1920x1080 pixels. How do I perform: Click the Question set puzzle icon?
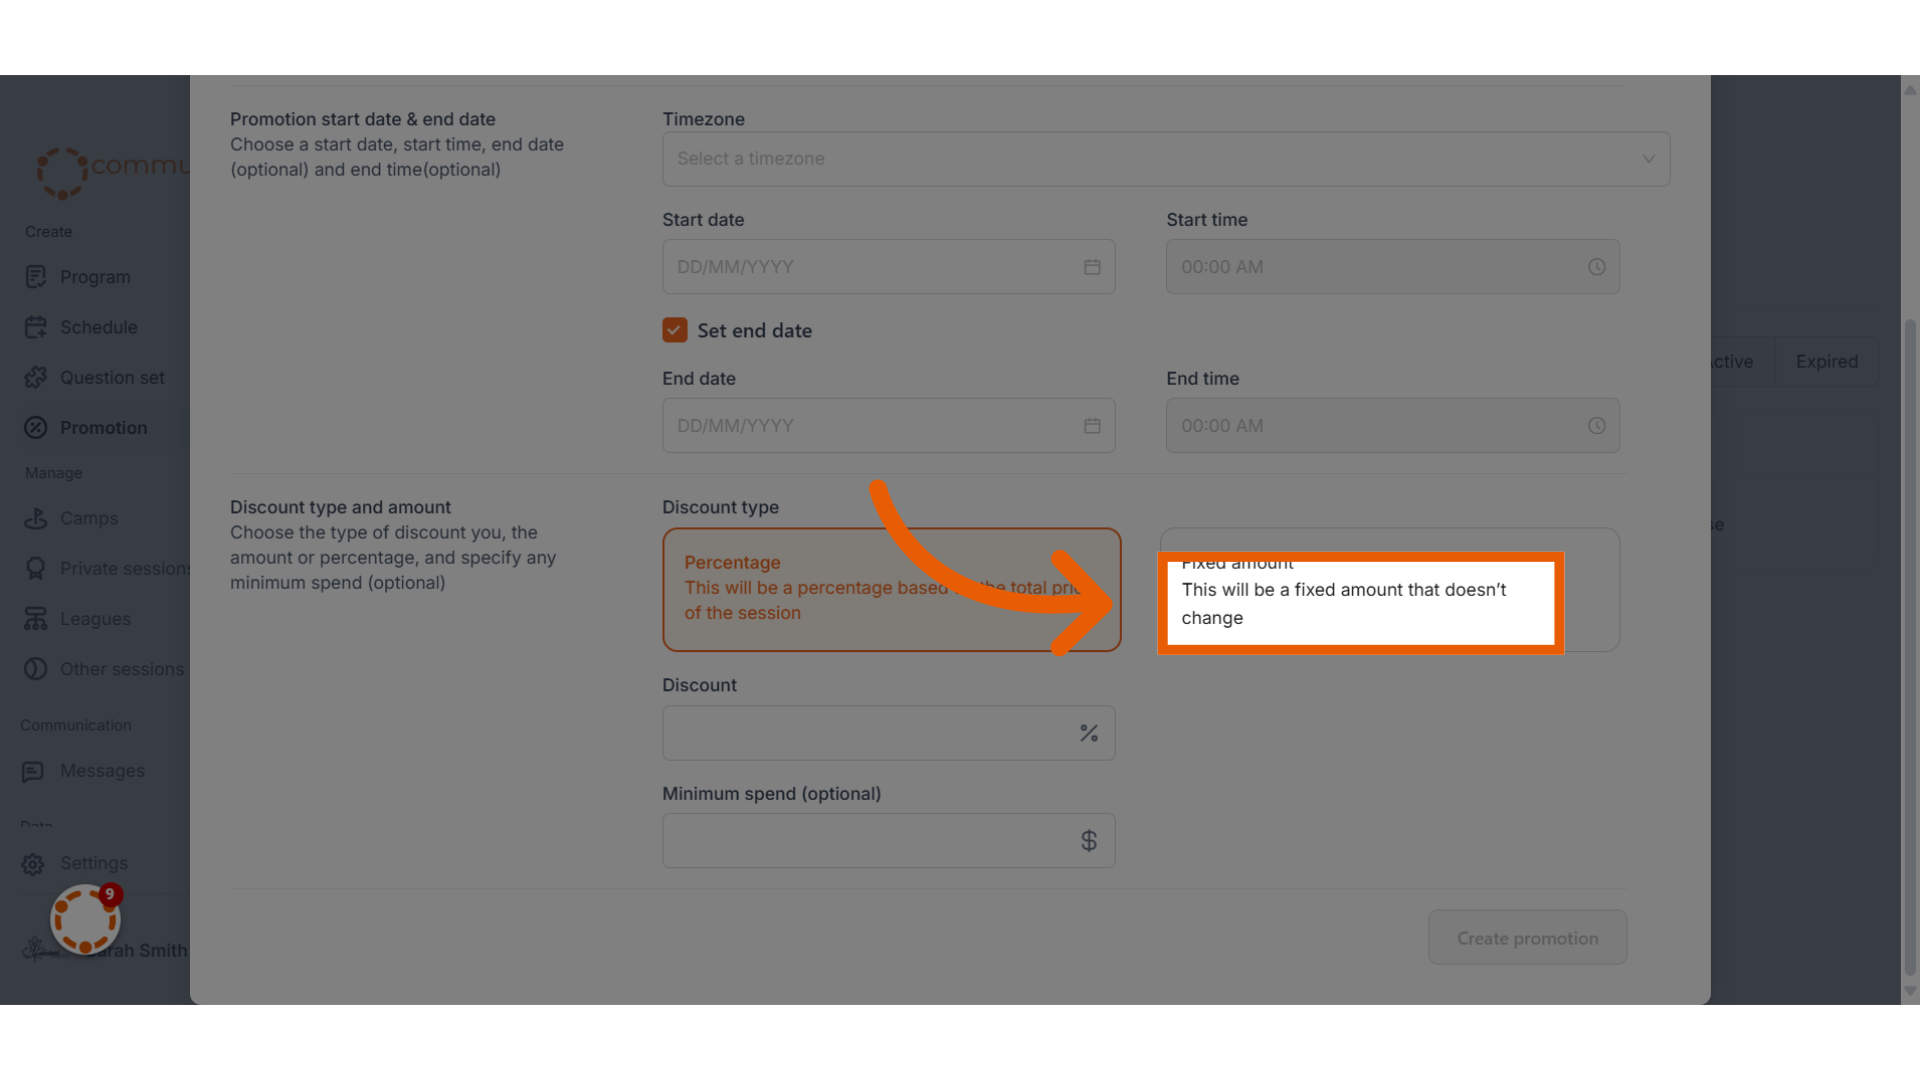coord(36,377)
